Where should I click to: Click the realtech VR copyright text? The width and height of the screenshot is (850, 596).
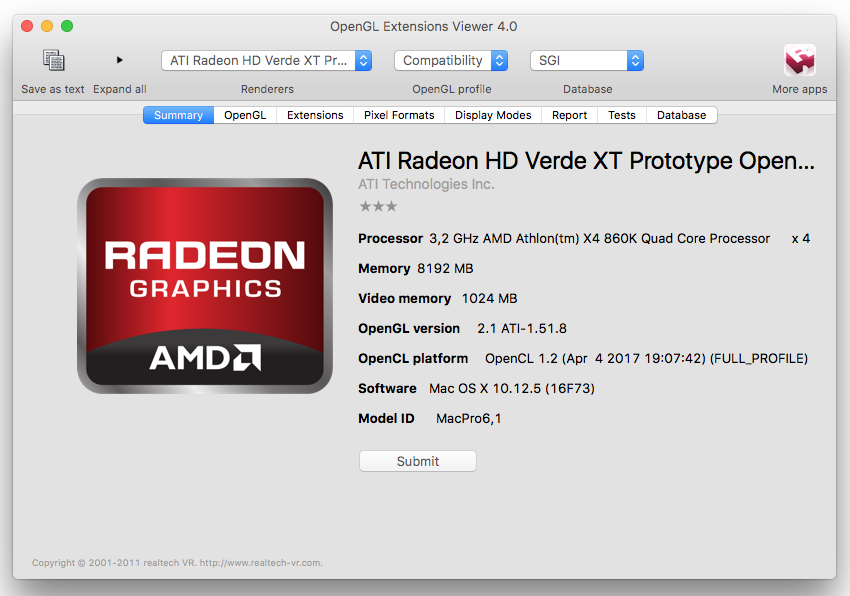click(x=177, y=563)
